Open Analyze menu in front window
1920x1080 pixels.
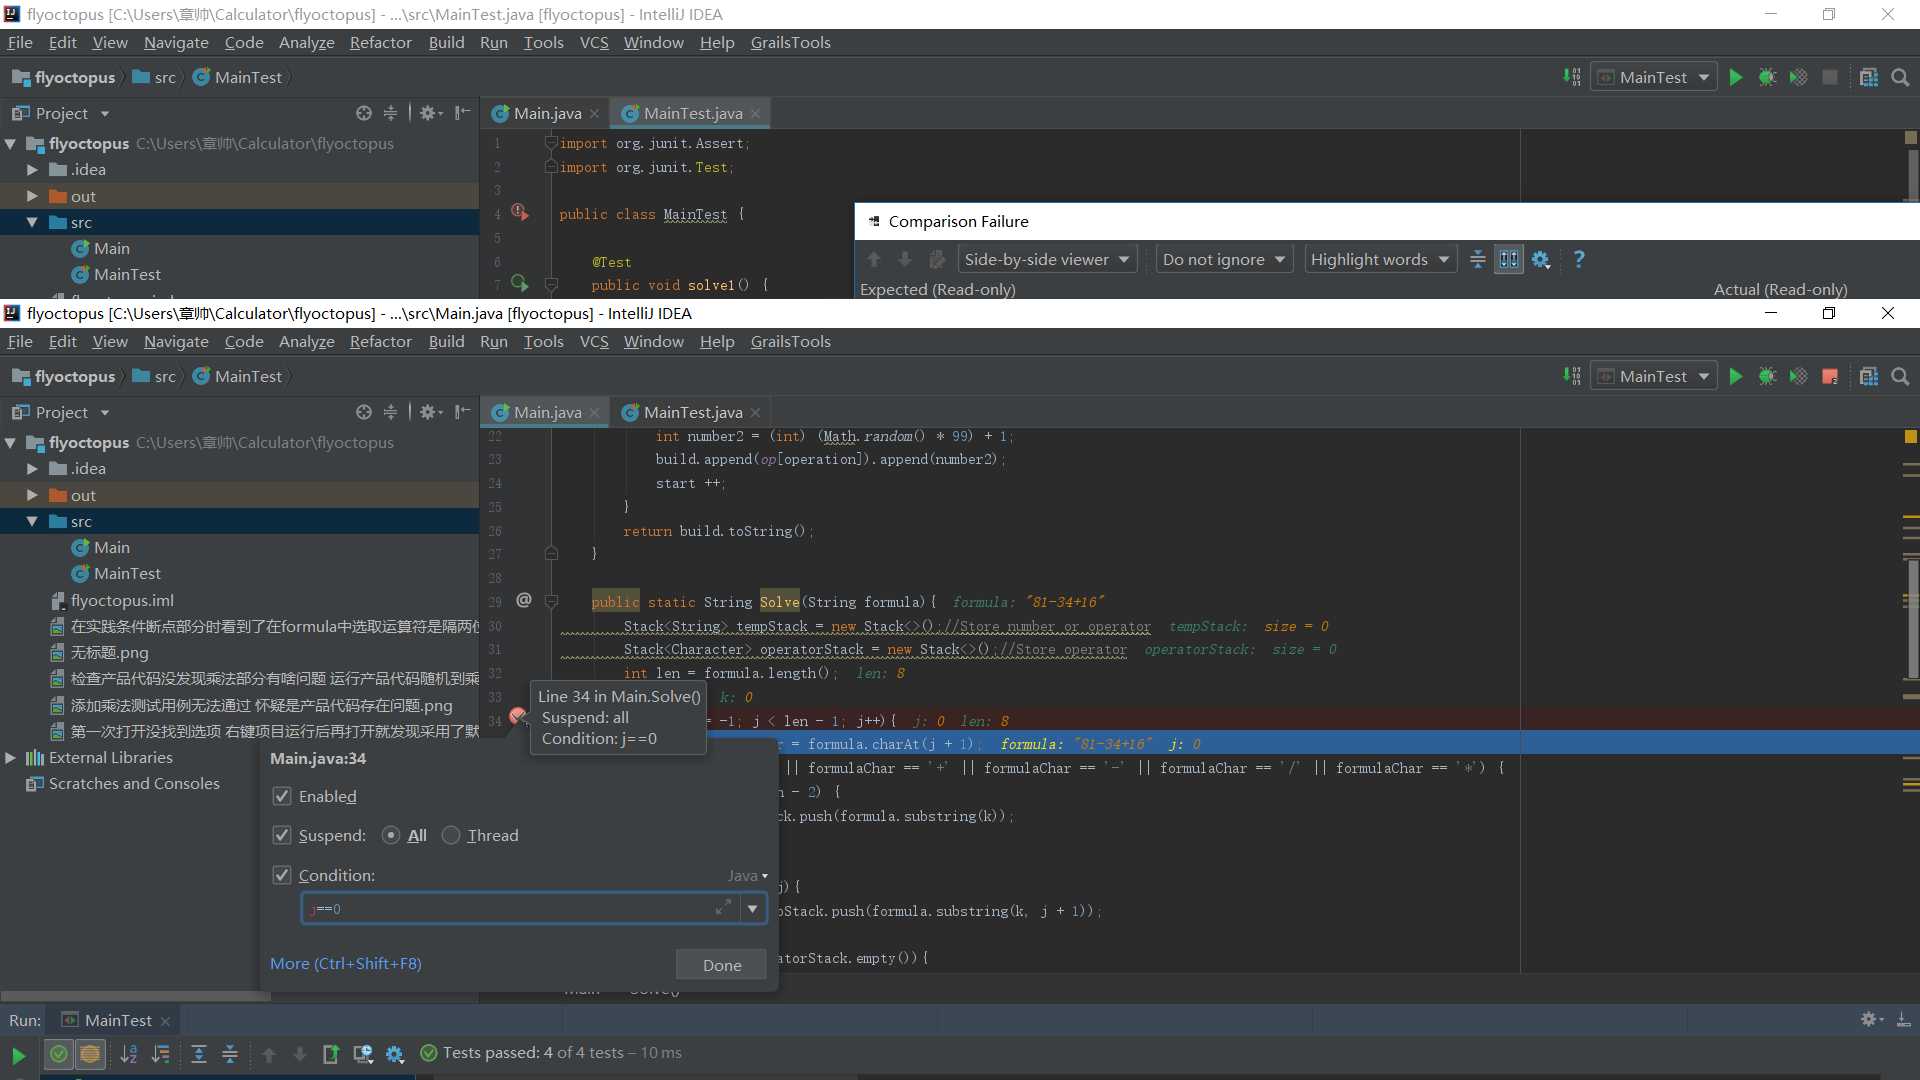click(x=306, y=342)
